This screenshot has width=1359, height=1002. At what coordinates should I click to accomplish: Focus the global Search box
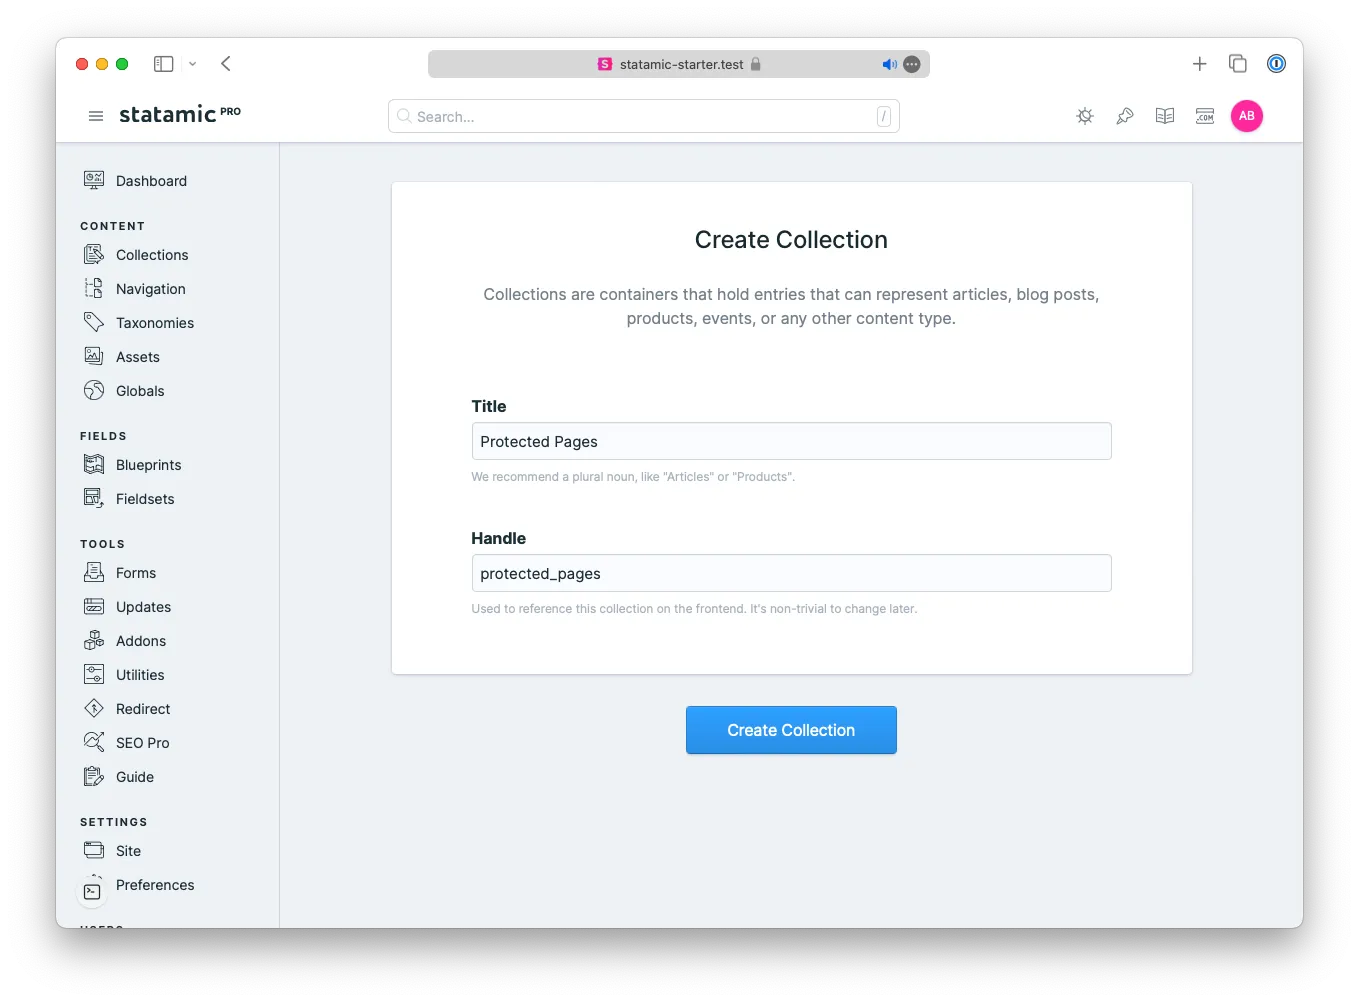(x=644, y=116)
